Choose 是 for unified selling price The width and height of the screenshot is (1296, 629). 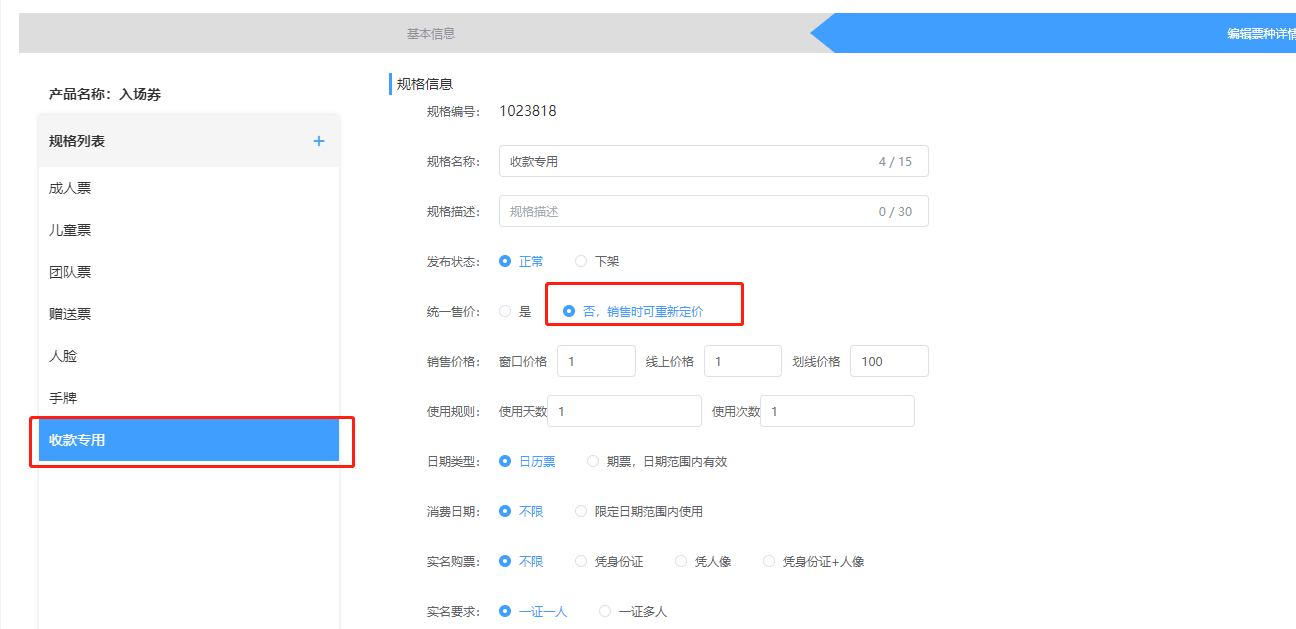[506, 311]
